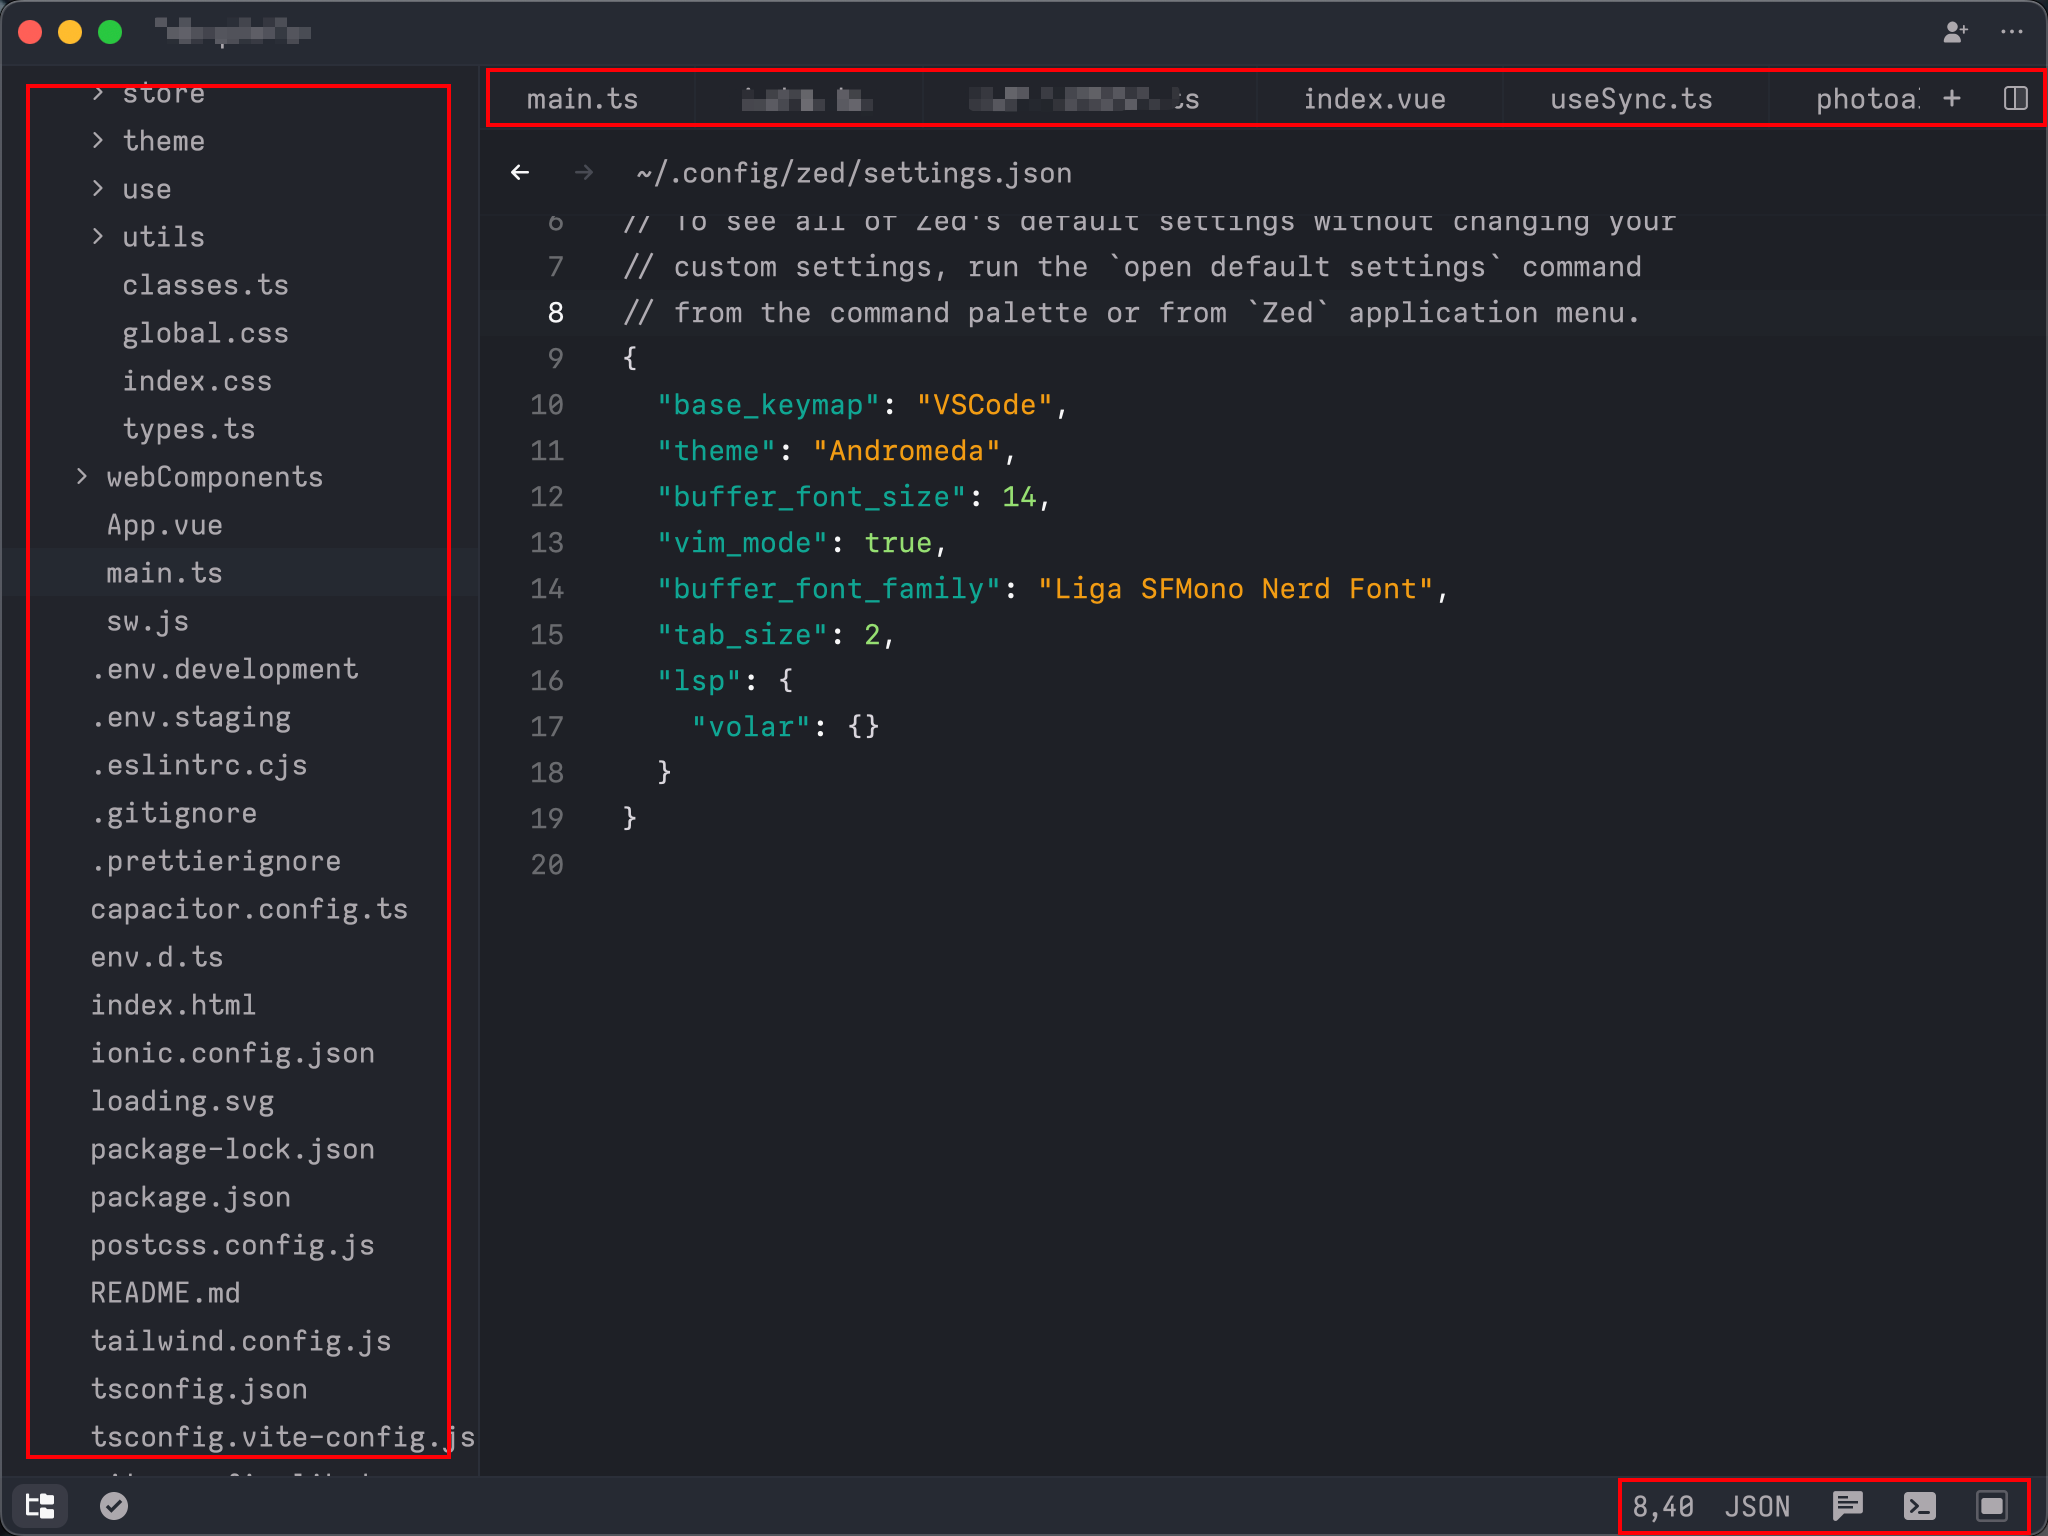2048x1536 pixels.
Task: Open the three-dot application menu
Action: tap(2012, 32)
